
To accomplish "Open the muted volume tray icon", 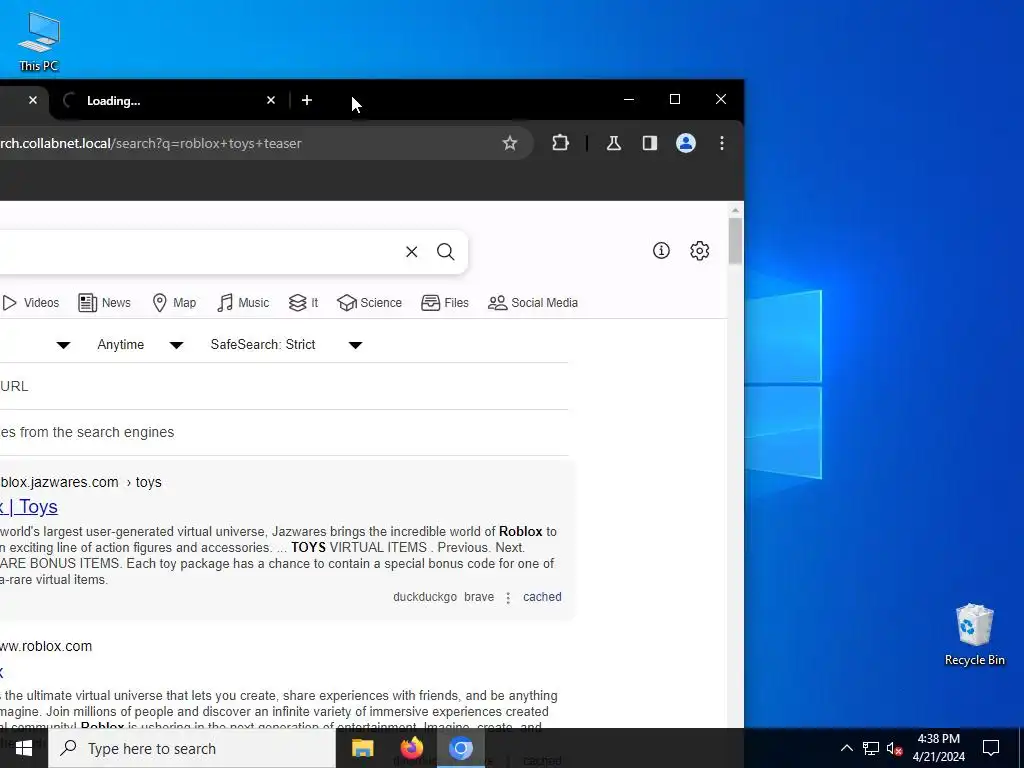I will [894, 748].
